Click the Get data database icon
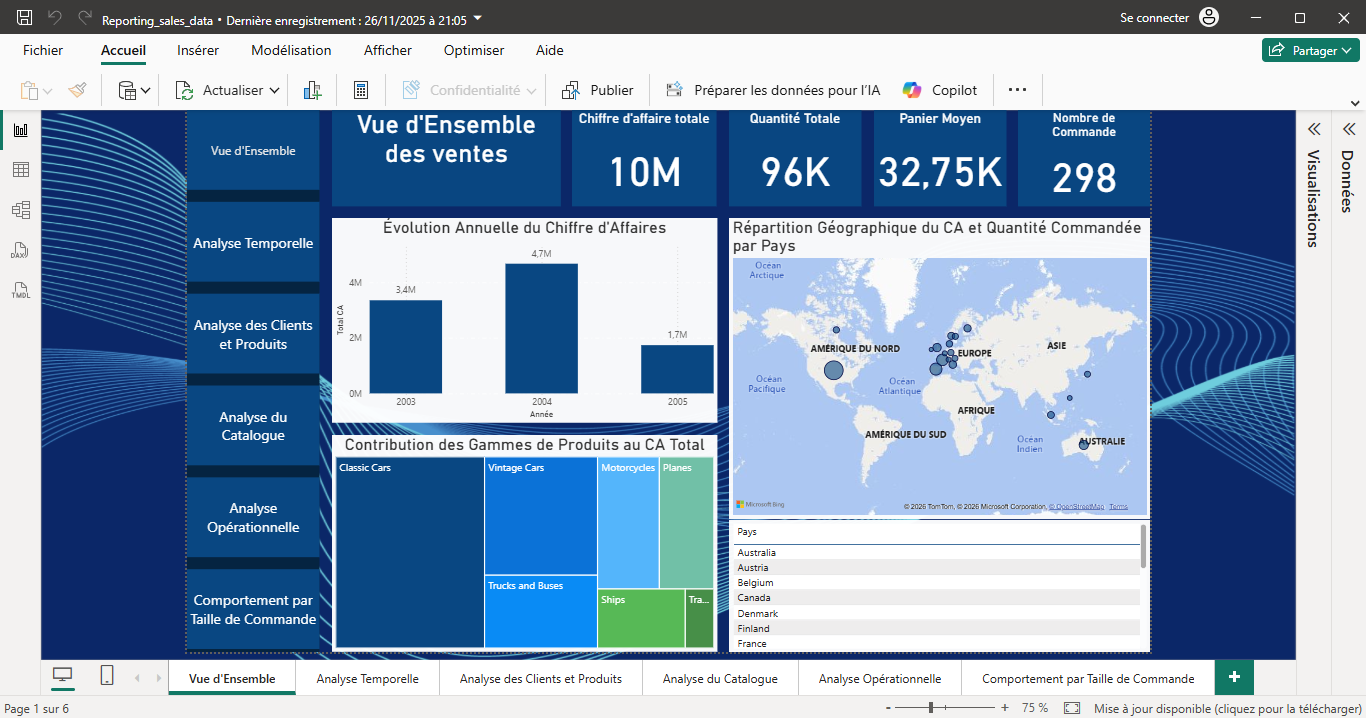The image size is (1366, 718). pos(127,90)
